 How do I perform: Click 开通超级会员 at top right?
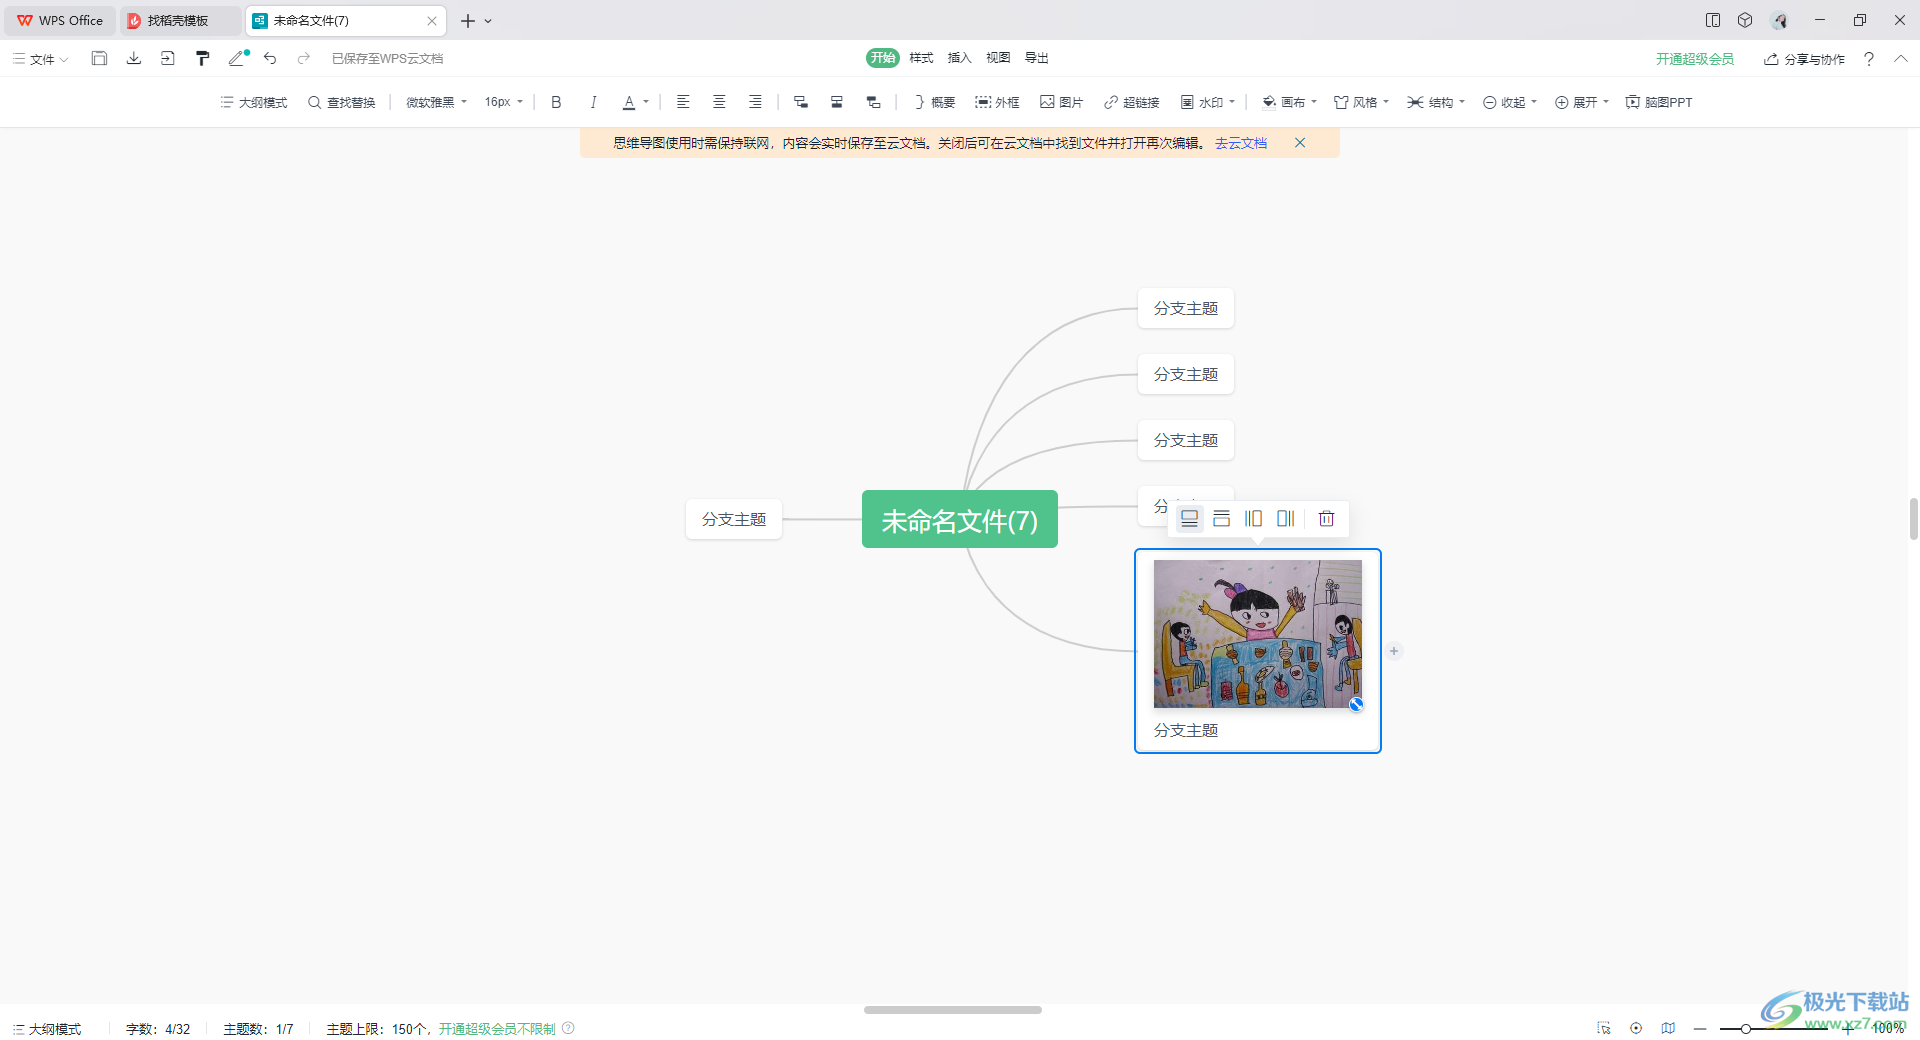click(x=1695, y=59)
